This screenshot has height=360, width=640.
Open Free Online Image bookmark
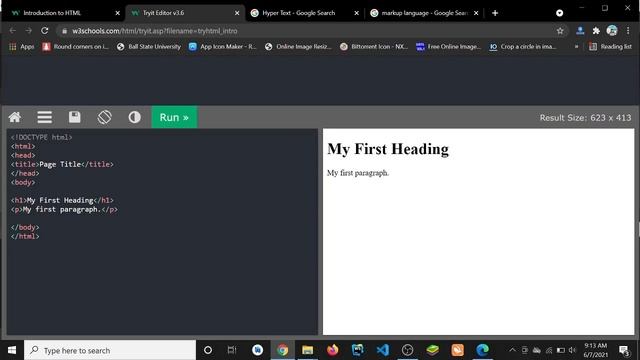pos(448,47)
